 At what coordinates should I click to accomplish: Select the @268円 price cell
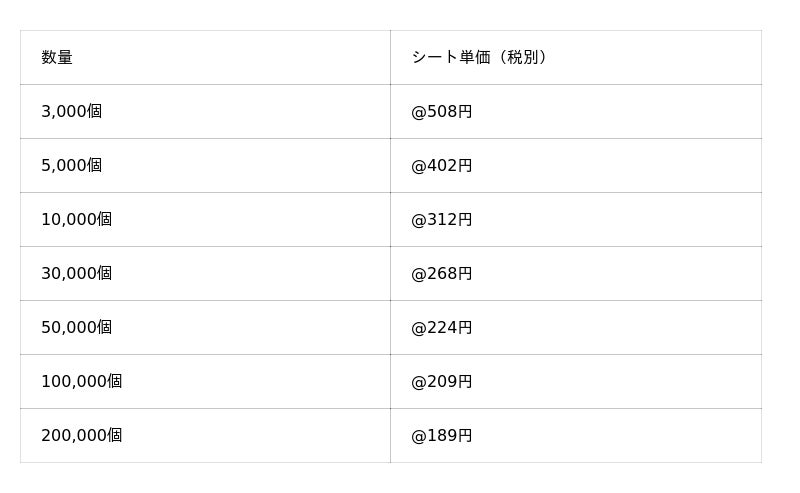click(x=442, y=274)
